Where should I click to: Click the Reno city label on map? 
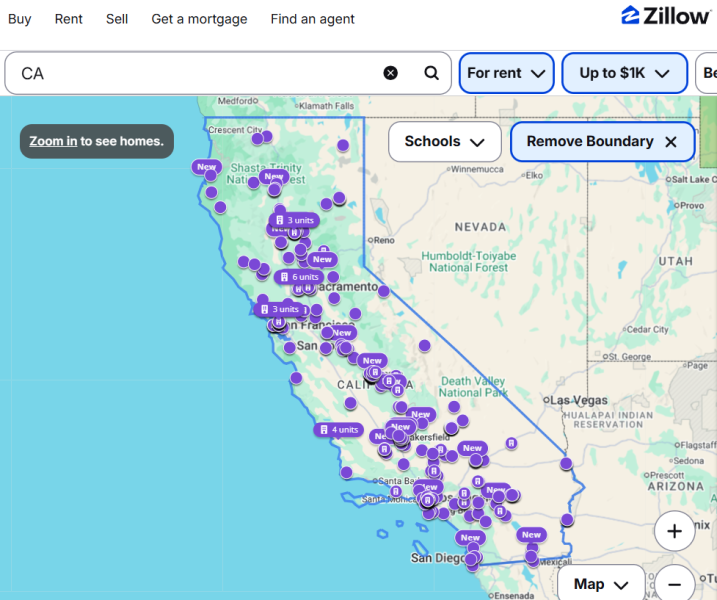(x=384, y=241)
